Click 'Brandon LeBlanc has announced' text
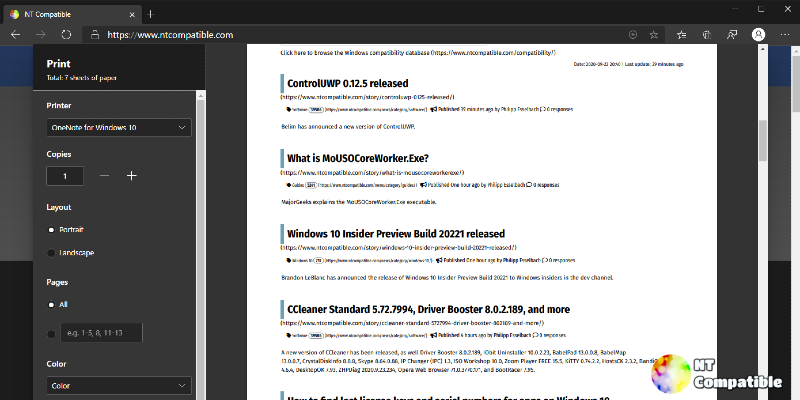800x400 pixels. (447, 278)
